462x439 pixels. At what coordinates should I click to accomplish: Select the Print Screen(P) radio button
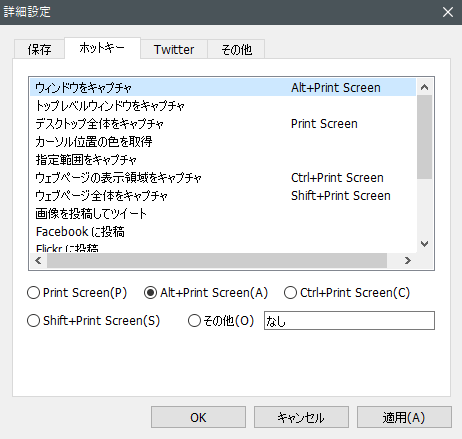click(77, 293)
